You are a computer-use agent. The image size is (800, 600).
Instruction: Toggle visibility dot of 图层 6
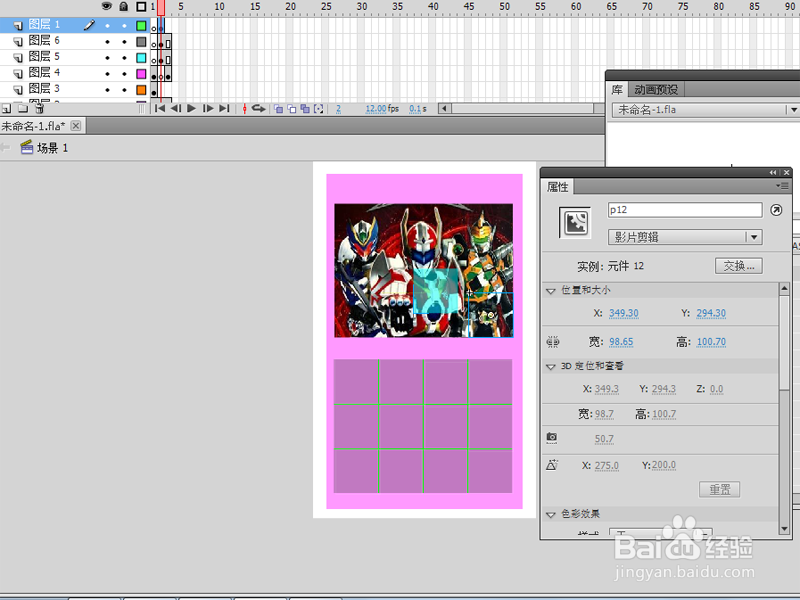[107, 42]
